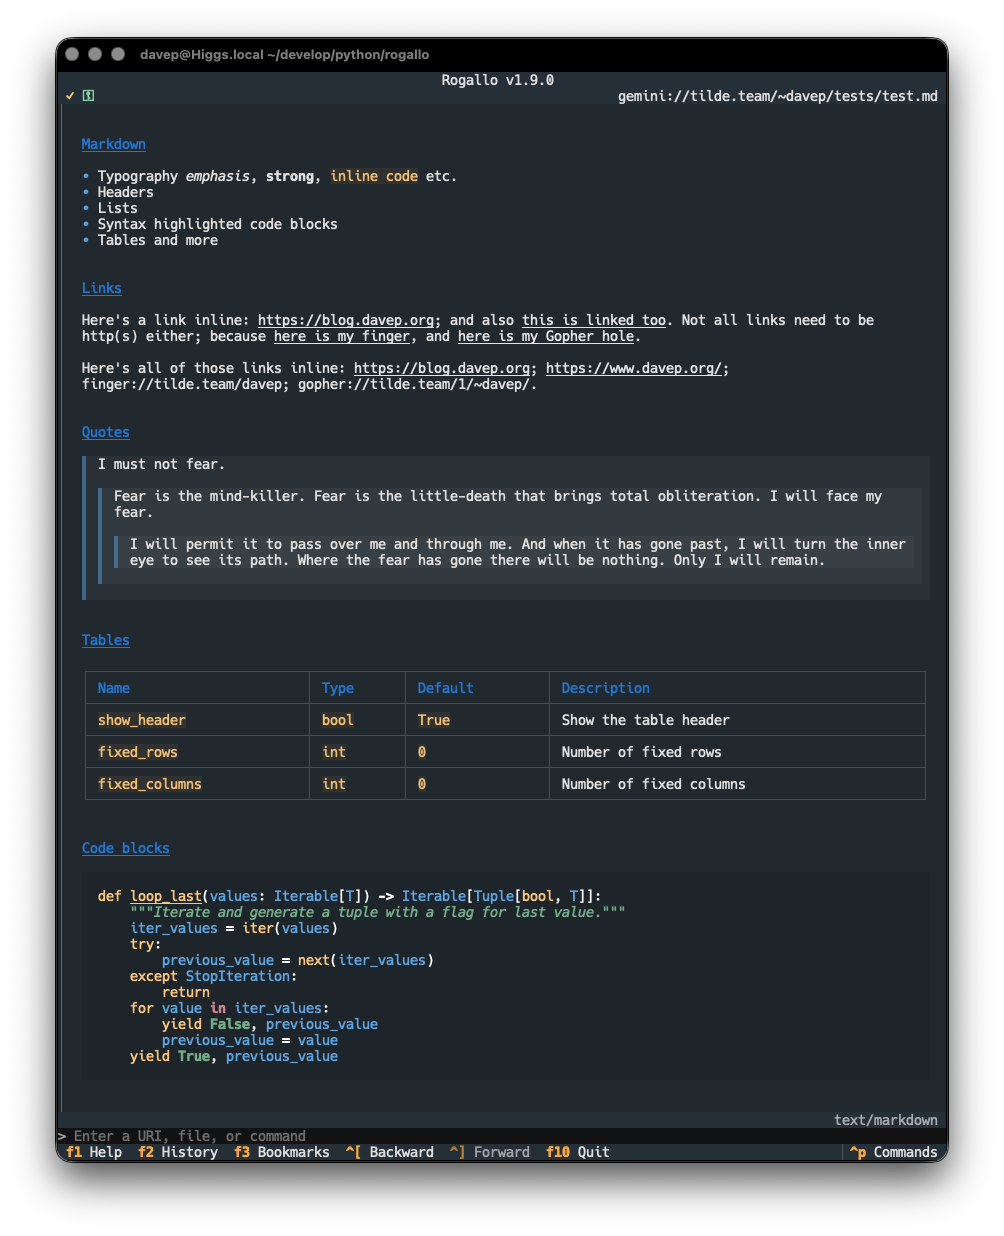
Task: Click the green keyhole security icon
Action: pos(88,96)
